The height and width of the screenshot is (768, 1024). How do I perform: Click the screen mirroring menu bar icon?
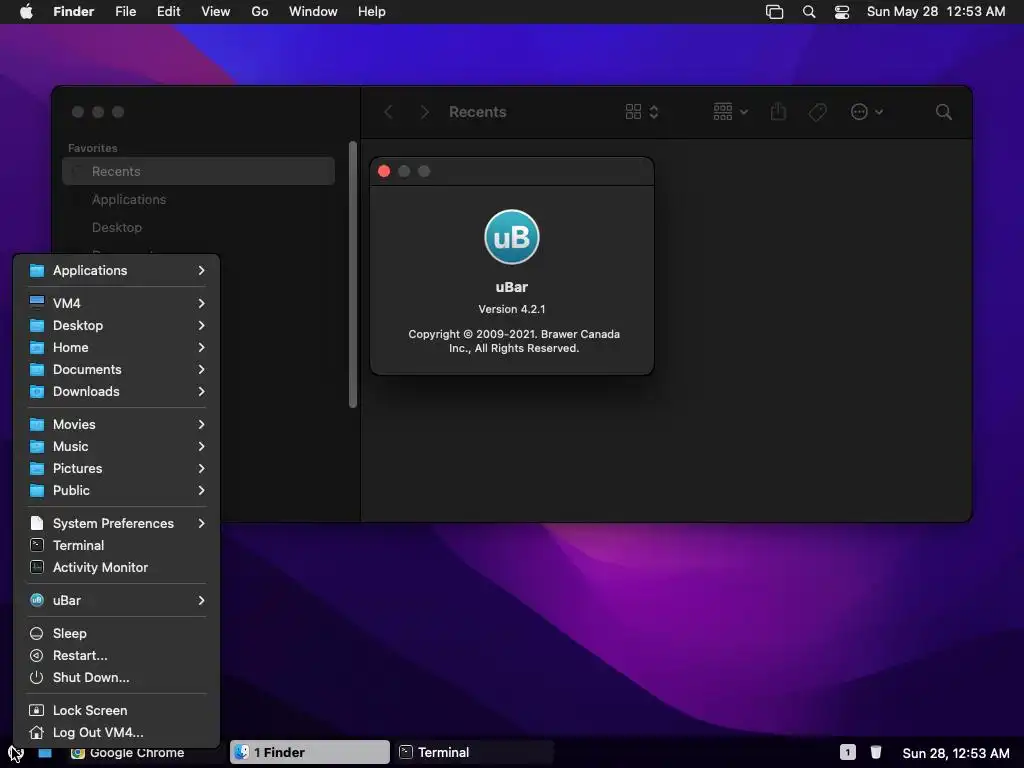click(x=775, y=12)
